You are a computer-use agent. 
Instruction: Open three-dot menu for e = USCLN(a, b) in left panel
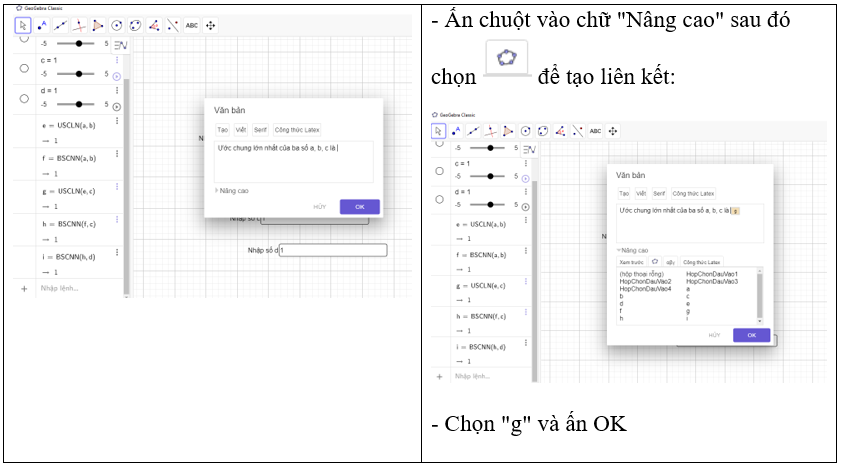click(118, 122)
